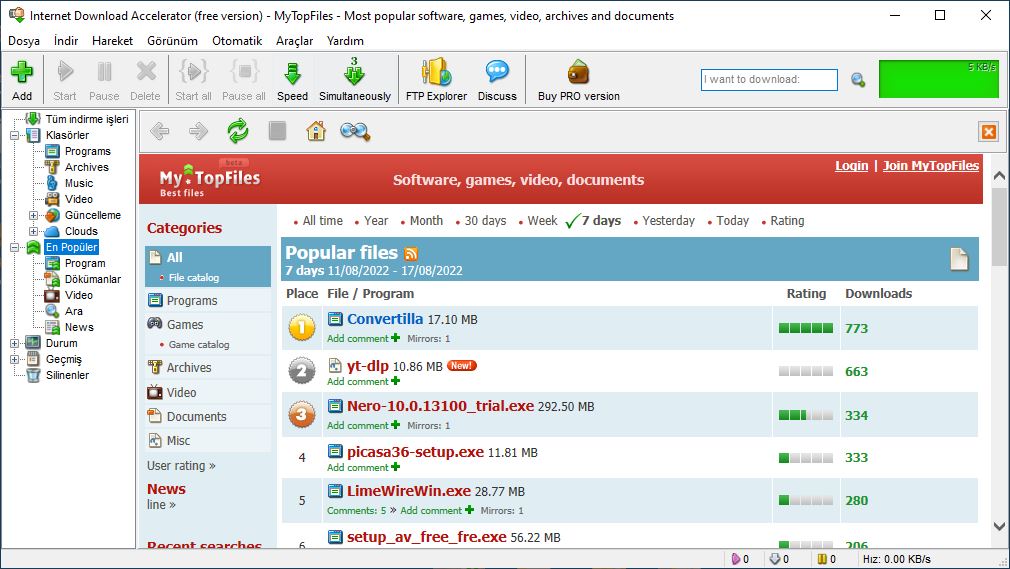The width and height of the screenshot is (1010, 569).
Task: Open the Games category
Action: (185, 325)
